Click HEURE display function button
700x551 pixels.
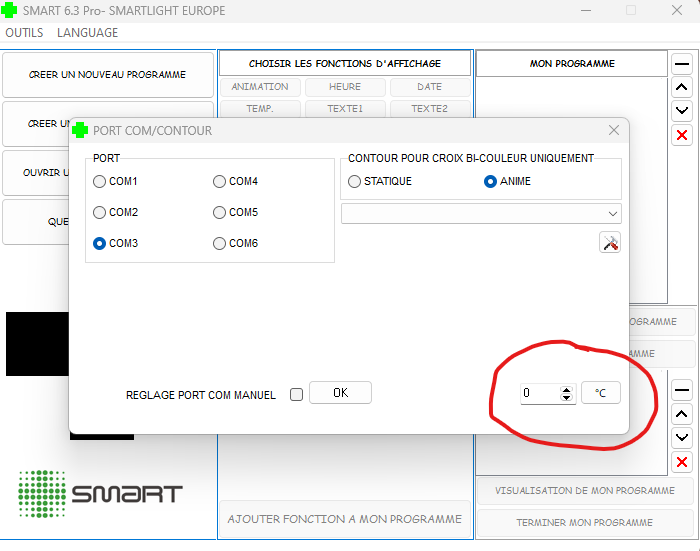coord(345,87)
